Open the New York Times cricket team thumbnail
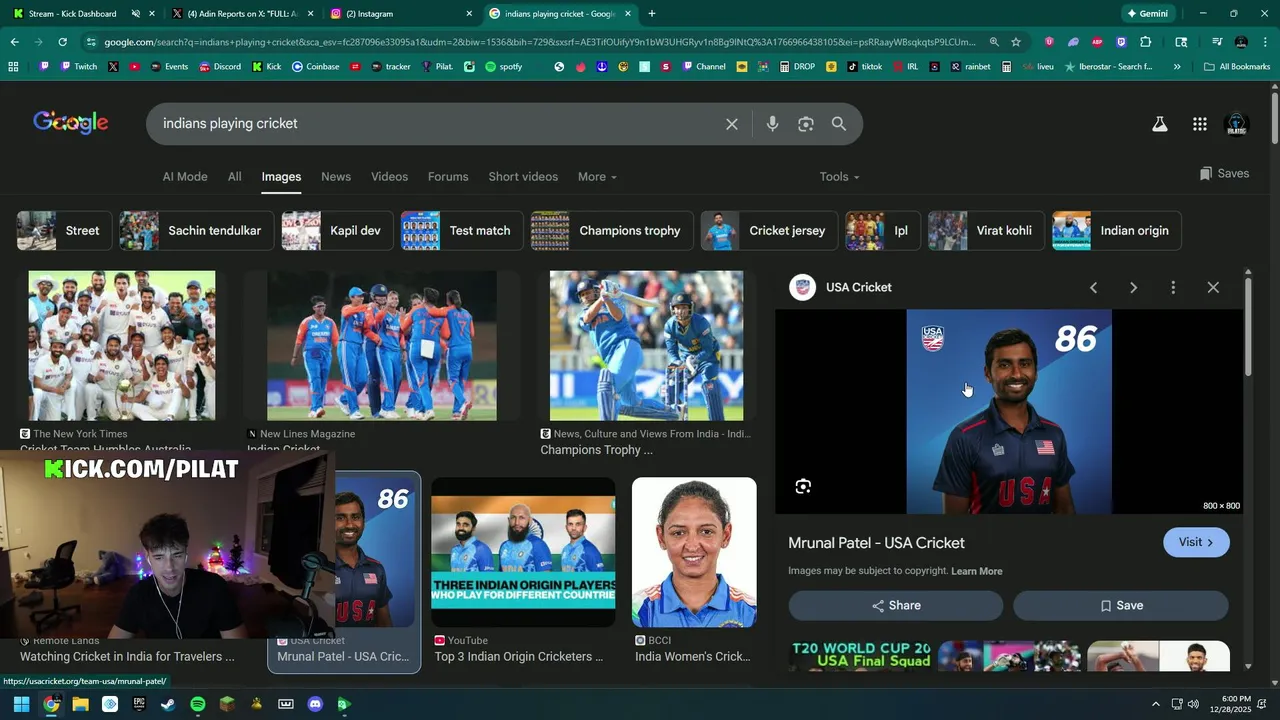Viewport: 1280px width, 720px height. 122,346
